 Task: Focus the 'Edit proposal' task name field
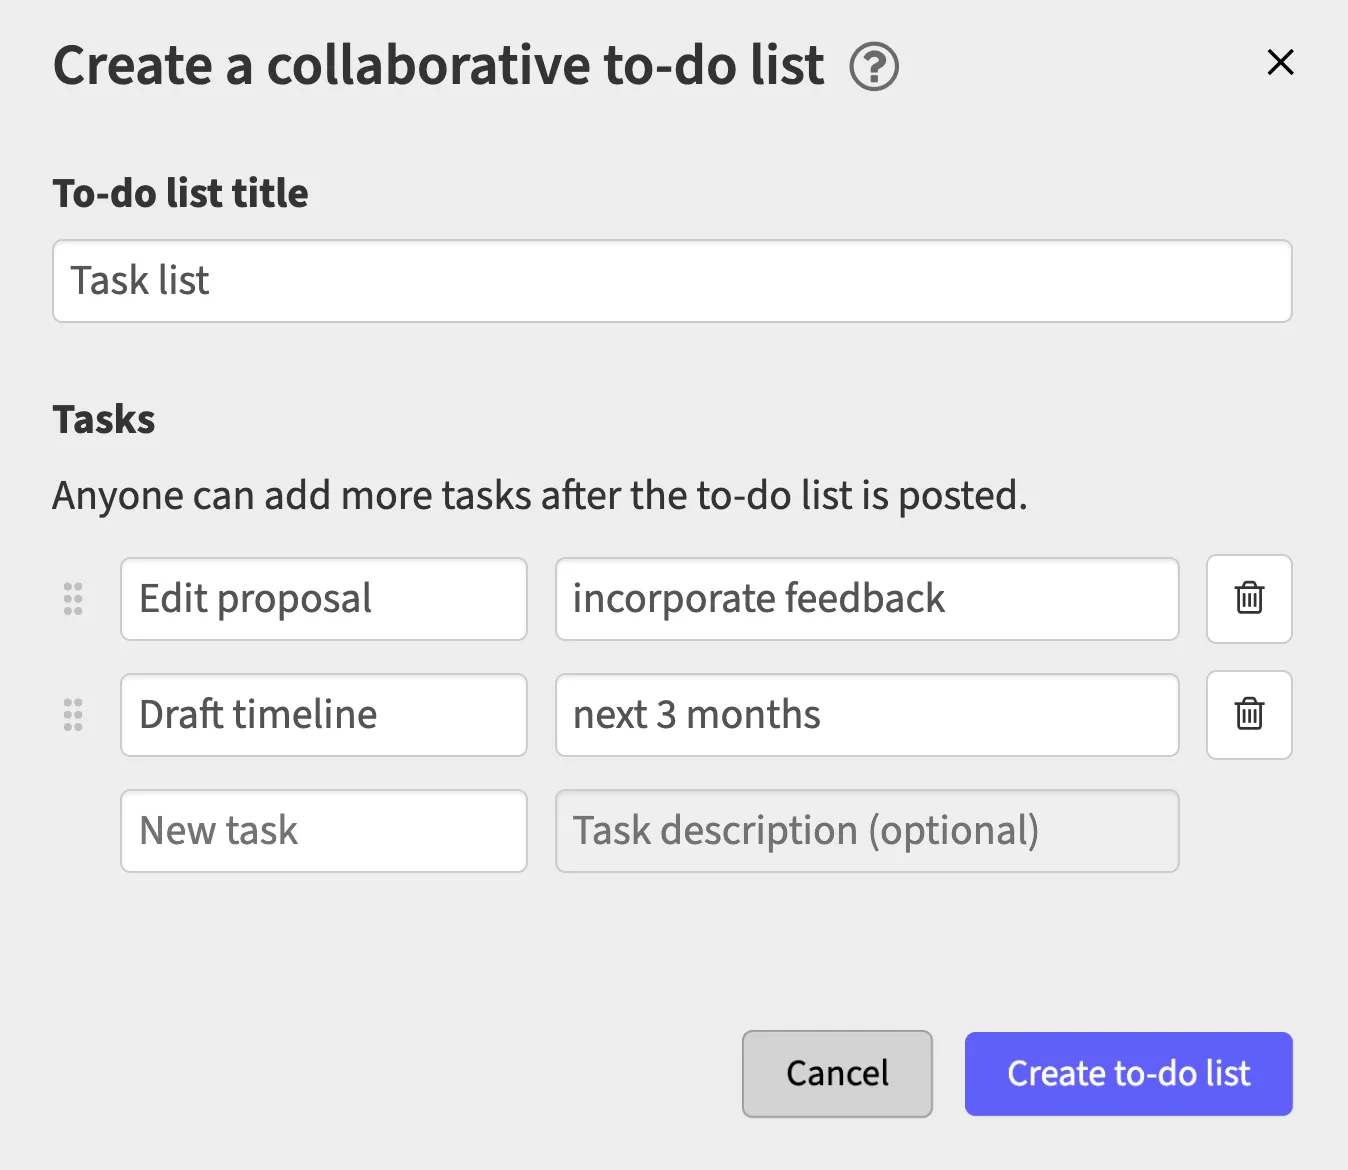(x=323, y=599)
